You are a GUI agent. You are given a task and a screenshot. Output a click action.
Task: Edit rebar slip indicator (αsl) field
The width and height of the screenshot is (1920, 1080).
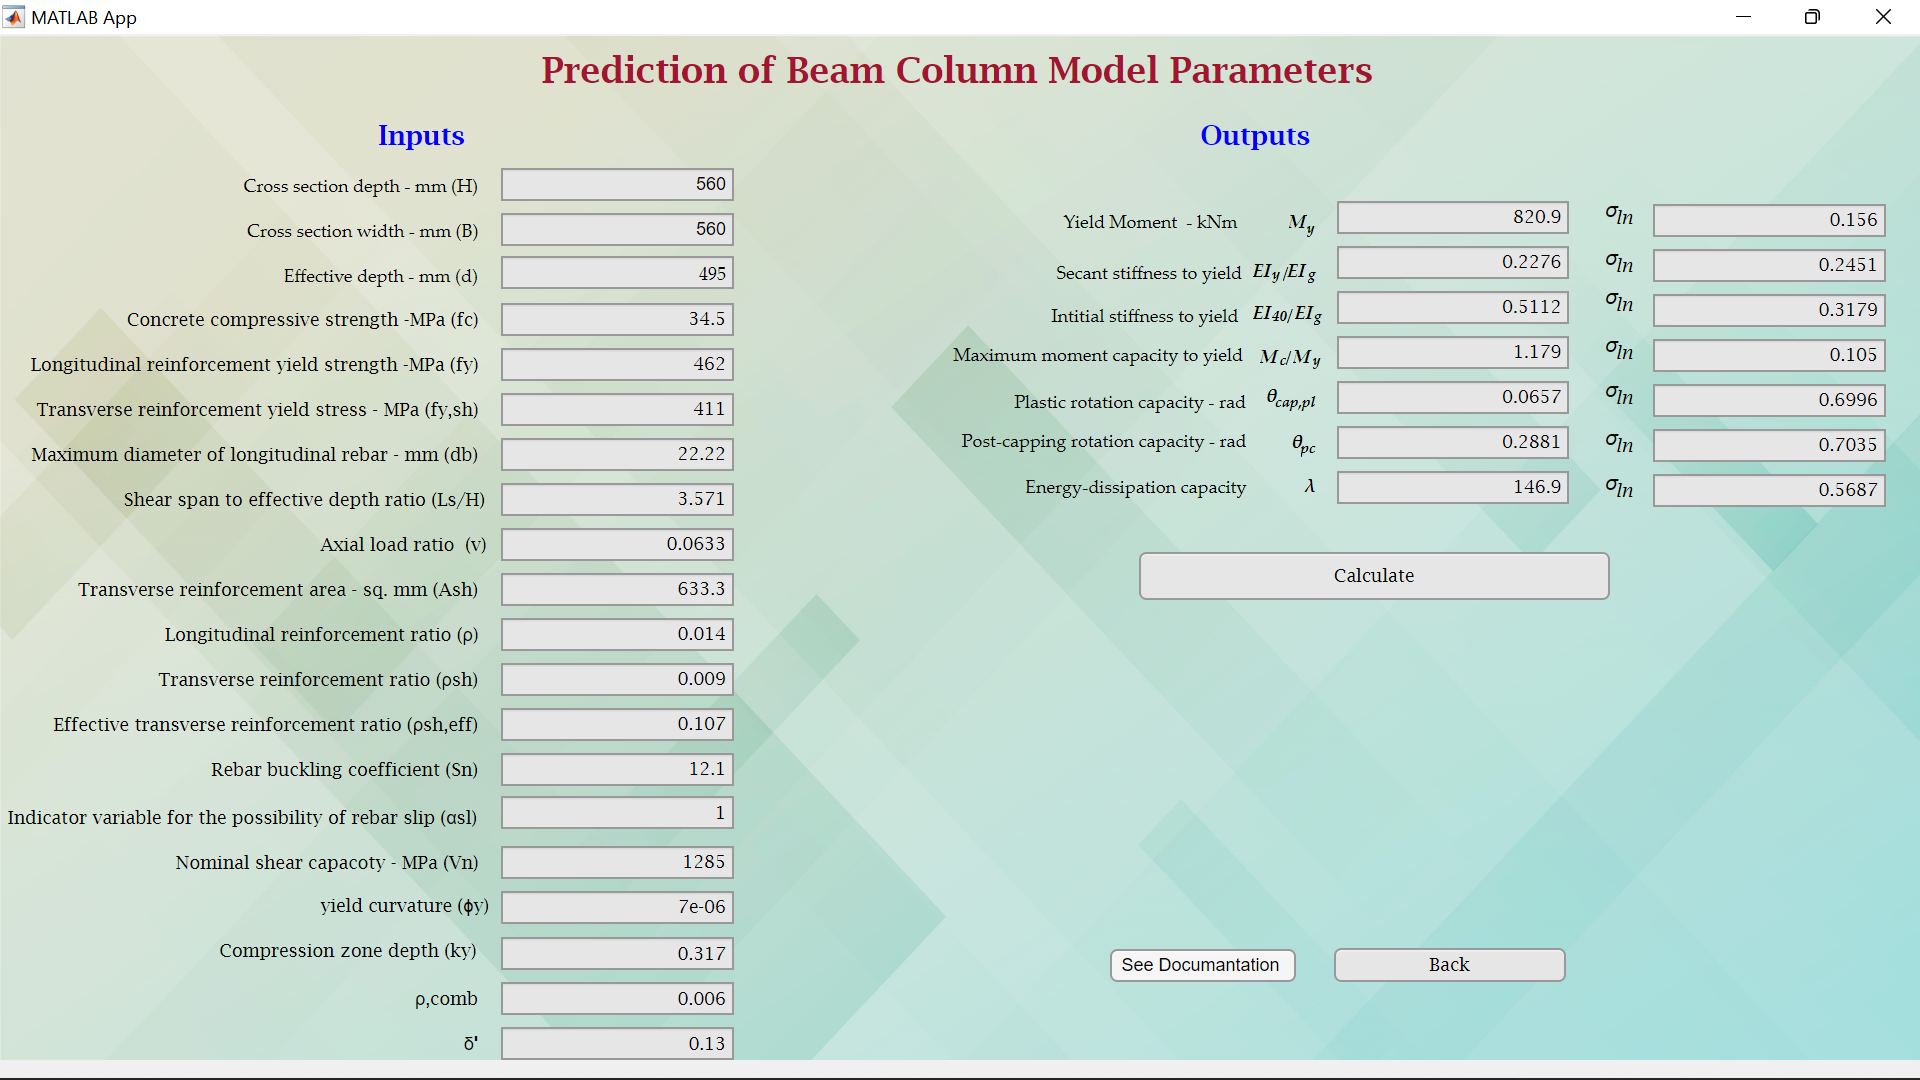click(x=617, y=814)
